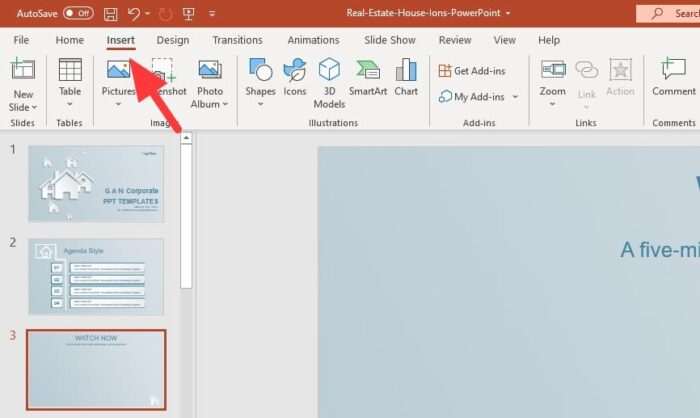The height and width of the screenshot is (418, 700).
Task: Expand the Photo Album dropdown arrow
Action: 225,104
